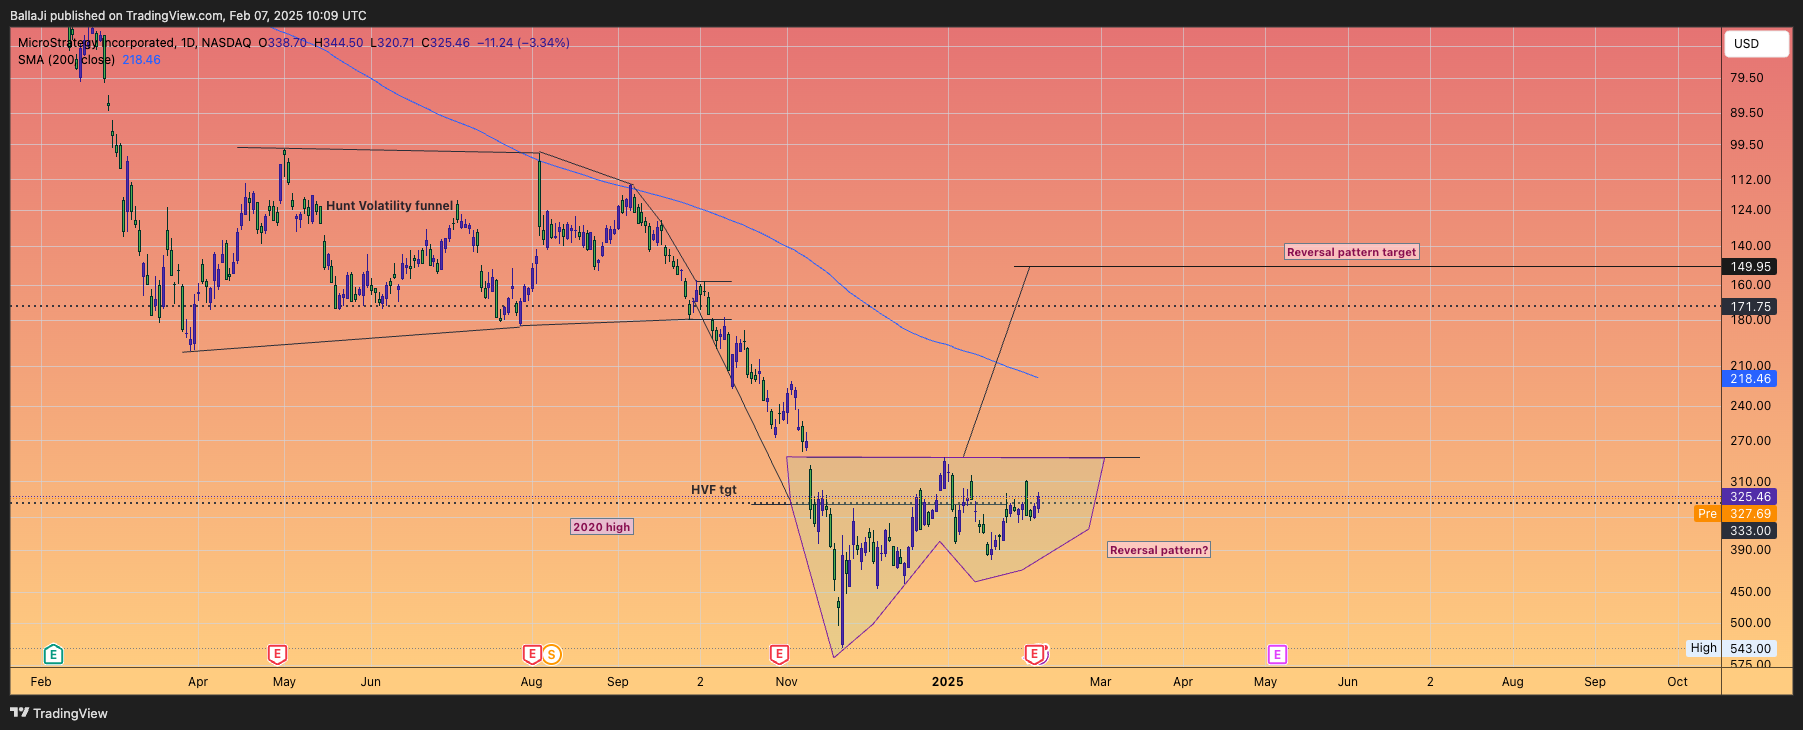
Task: Click the blue 218.46 SMA price label
Action: click(x=1750, y=379)
